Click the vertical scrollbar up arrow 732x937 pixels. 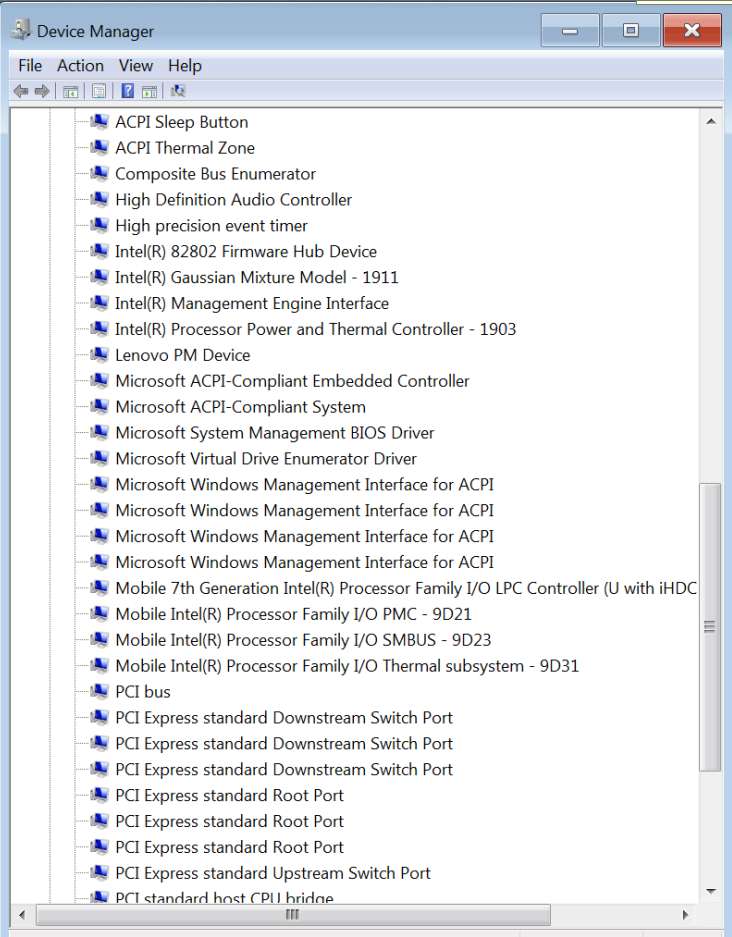point(710,121)
